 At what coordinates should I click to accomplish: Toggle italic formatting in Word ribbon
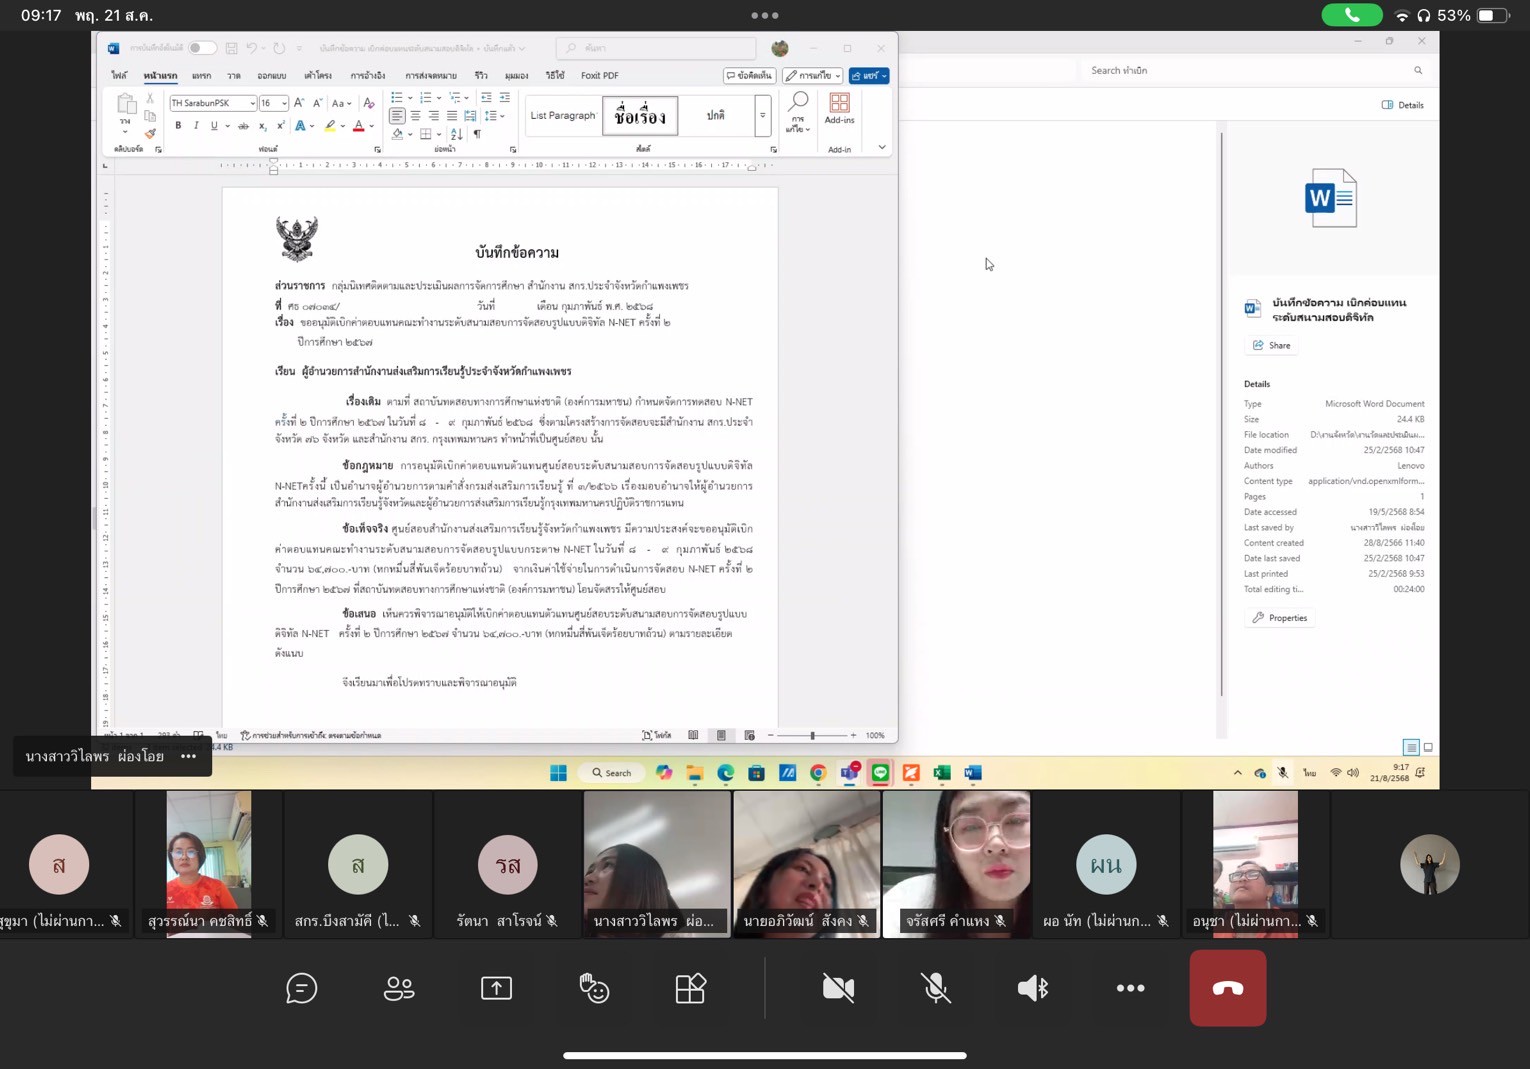(196, 126)
